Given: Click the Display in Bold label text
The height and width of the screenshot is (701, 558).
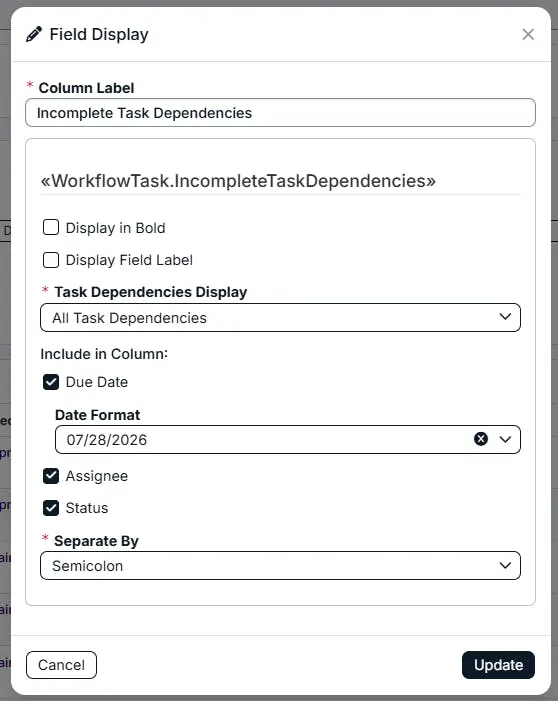Looking at the screenshot, I should [115, 228].
